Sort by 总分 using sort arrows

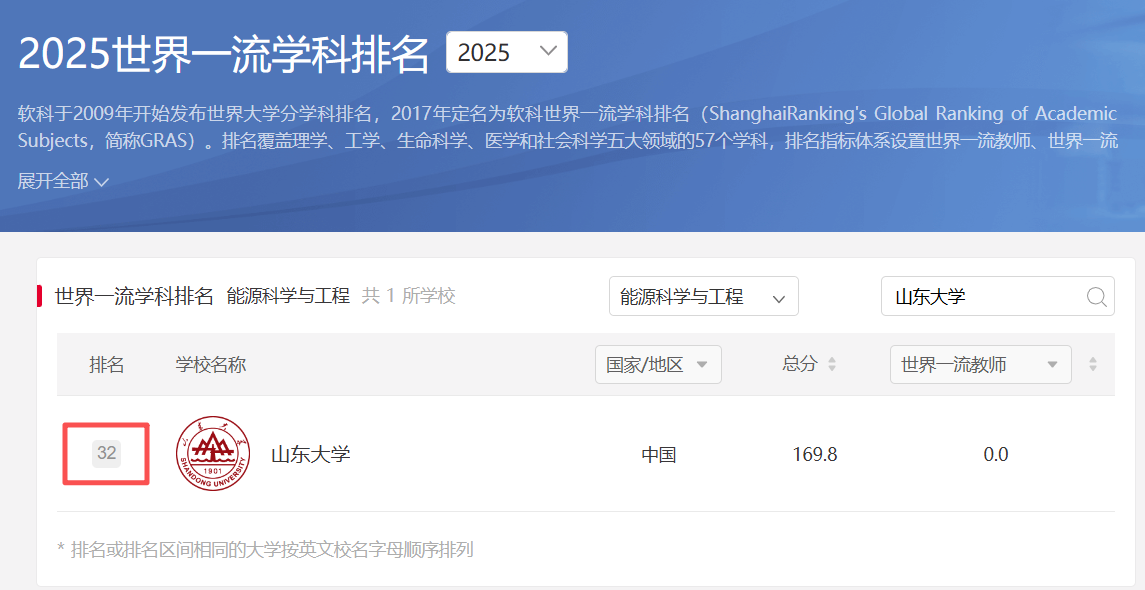click(x=832, y=365)
